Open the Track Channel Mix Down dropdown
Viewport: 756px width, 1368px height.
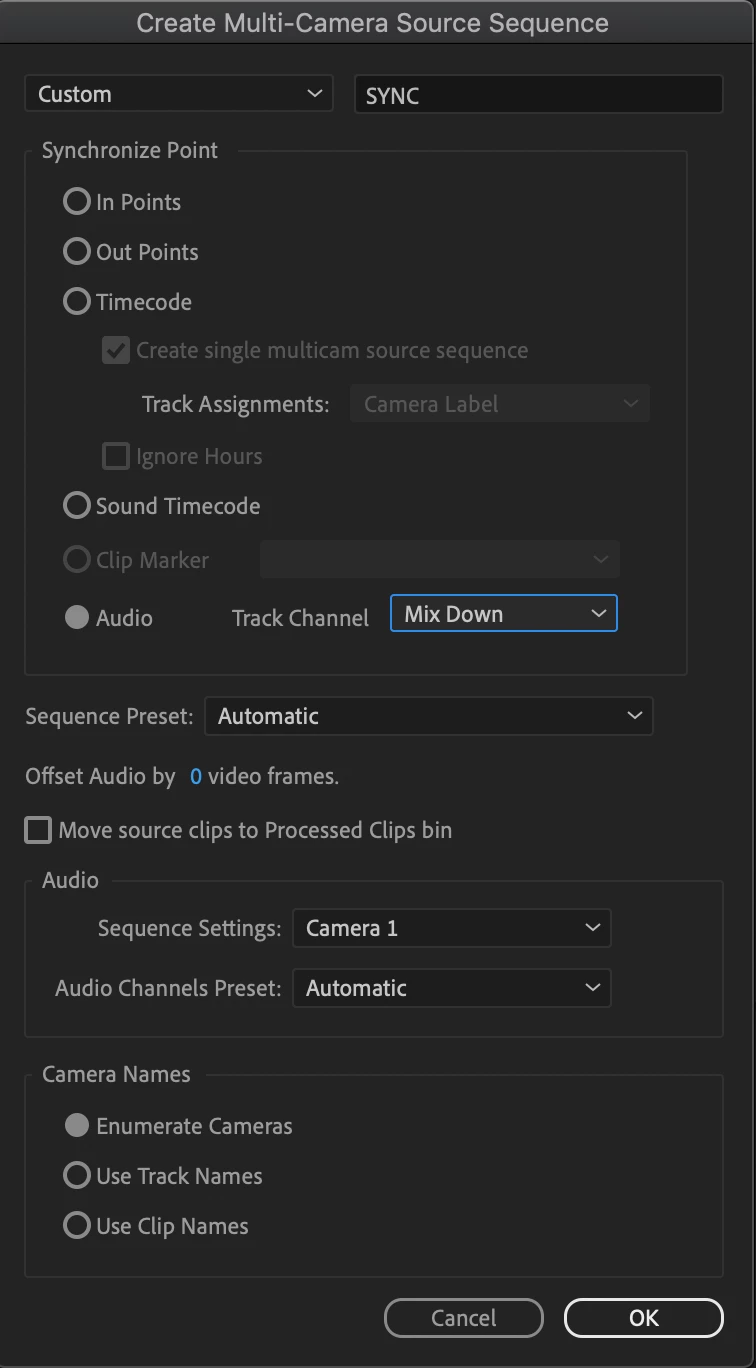[504, 614]
